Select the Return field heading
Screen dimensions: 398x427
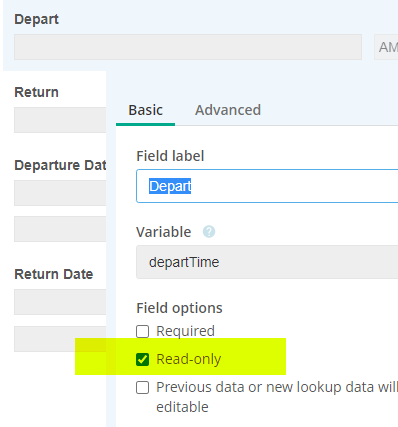(x=36, y=92)
